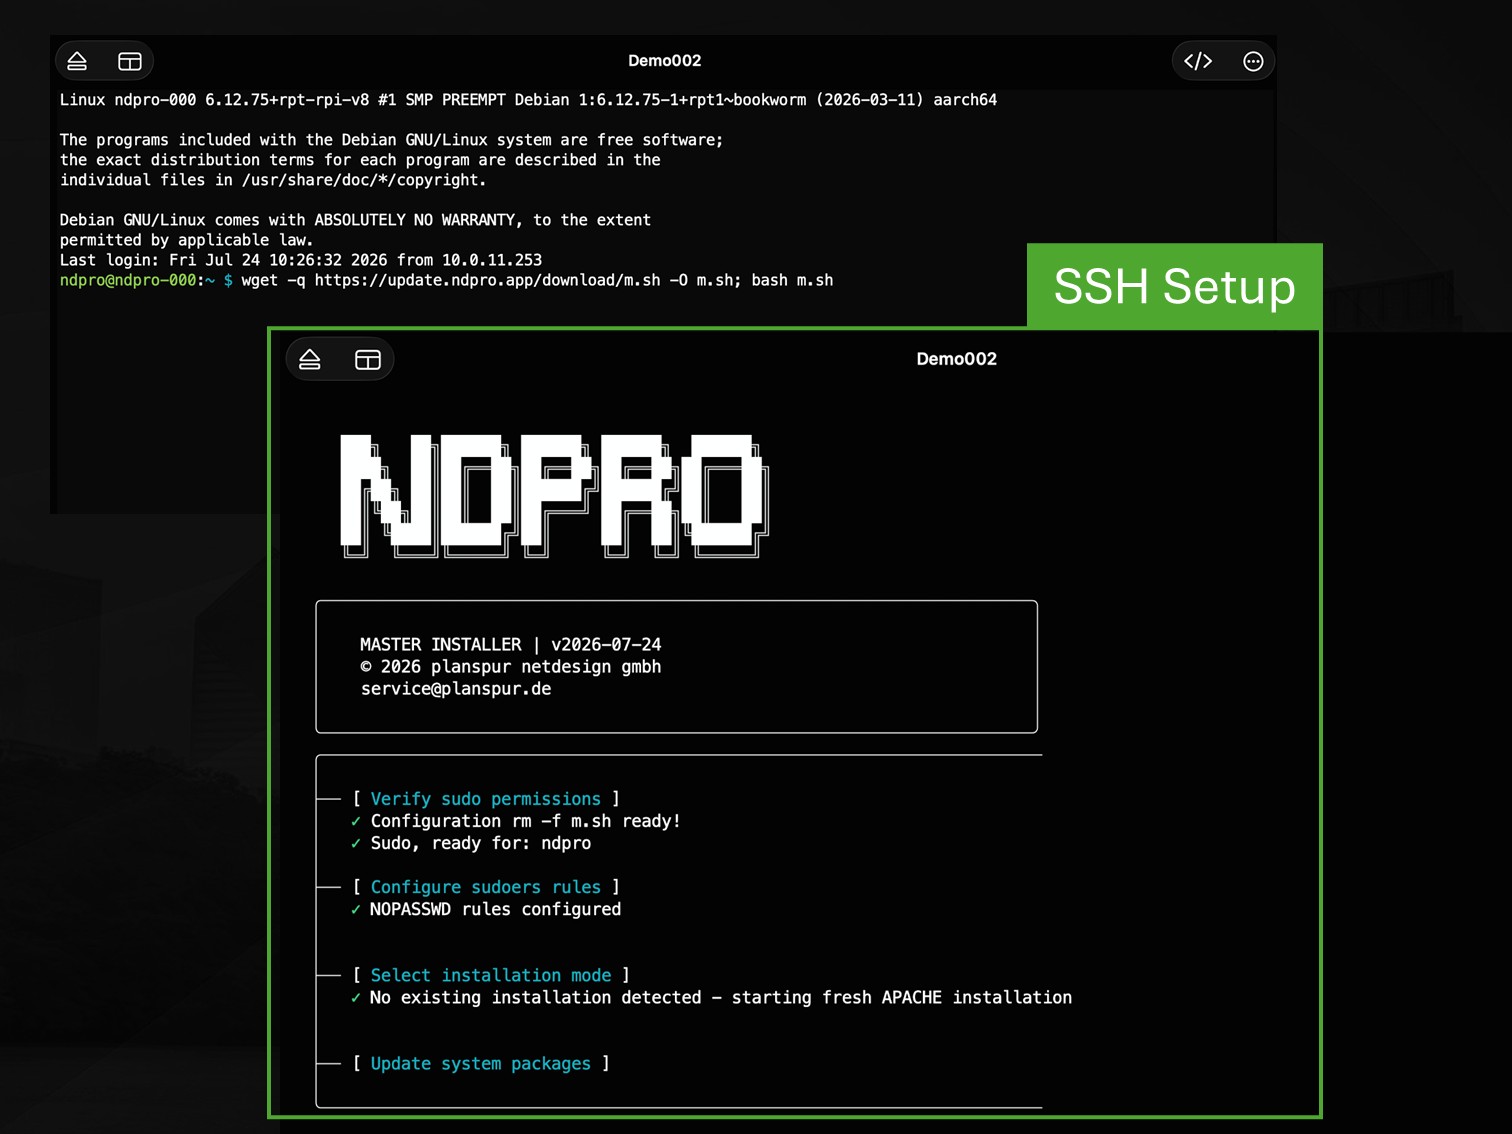Screen dimensions: 1512x1134
Task: Click the planspur netdesign gmbh copyright line
Action: pos(511,667)
